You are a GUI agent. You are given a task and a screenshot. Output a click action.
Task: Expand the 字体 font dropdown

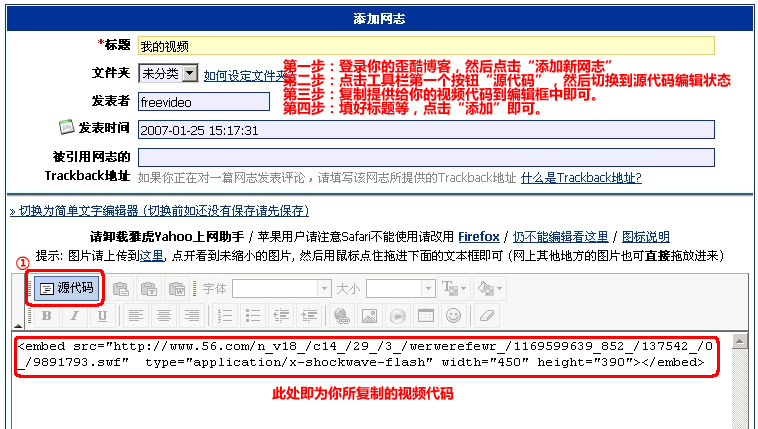click(323, 288)
